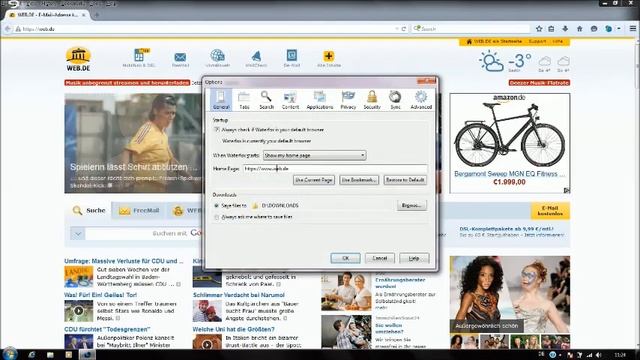Close the Options dialog window

pyautogui.click(x=427, y=81)
